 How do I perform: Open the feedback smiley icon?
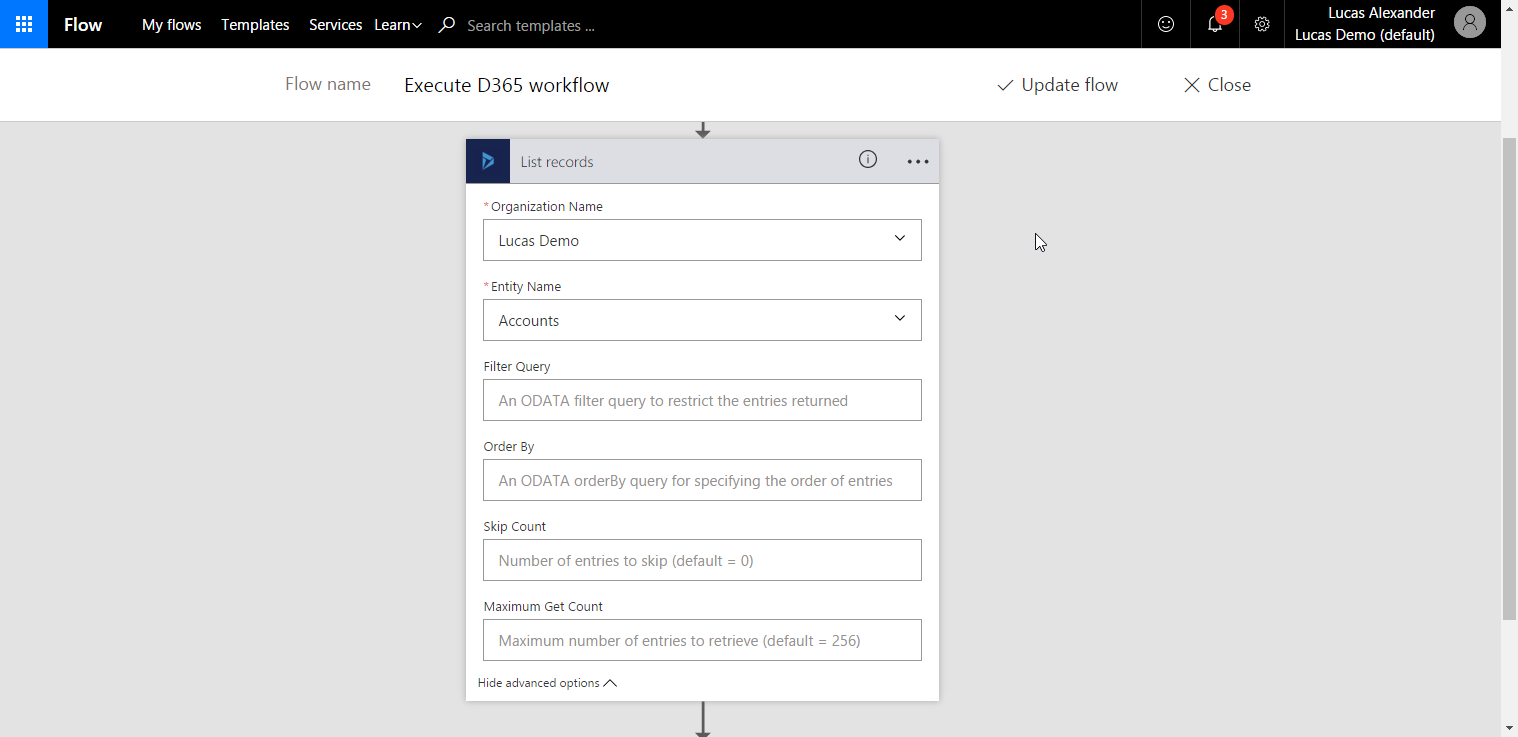1166,24
